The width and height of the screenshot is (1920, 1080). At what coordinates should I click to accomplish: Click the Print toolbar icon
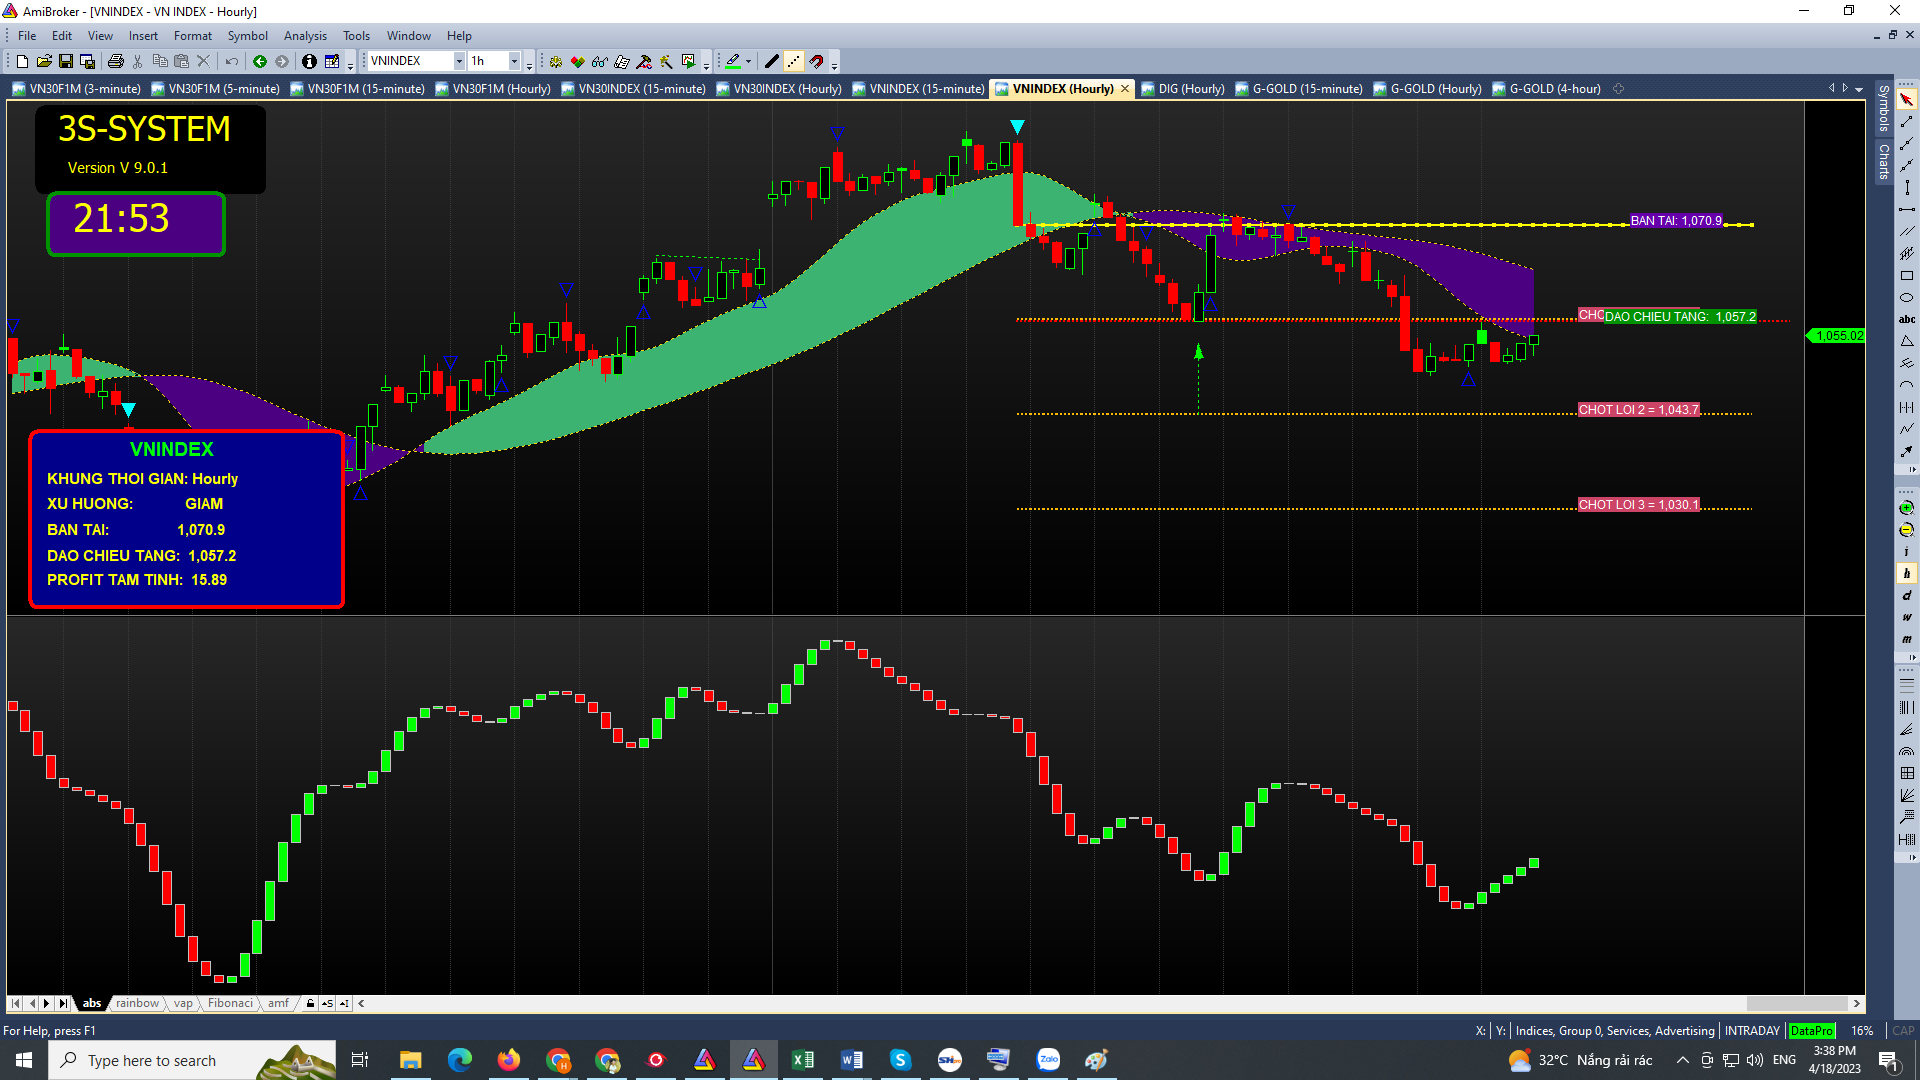[x=116, y=62]
